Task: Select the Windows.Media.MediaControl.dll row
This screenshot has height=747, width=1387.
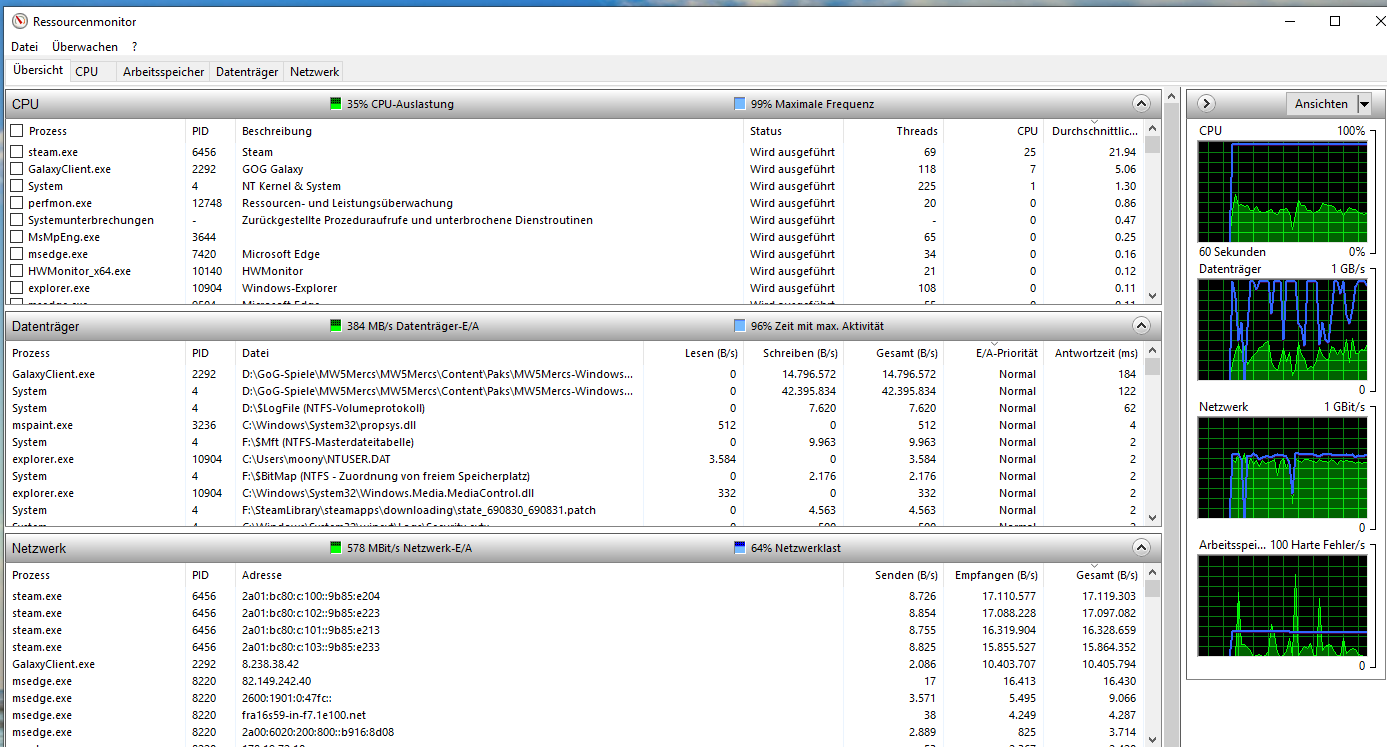Action: point(576,493)
